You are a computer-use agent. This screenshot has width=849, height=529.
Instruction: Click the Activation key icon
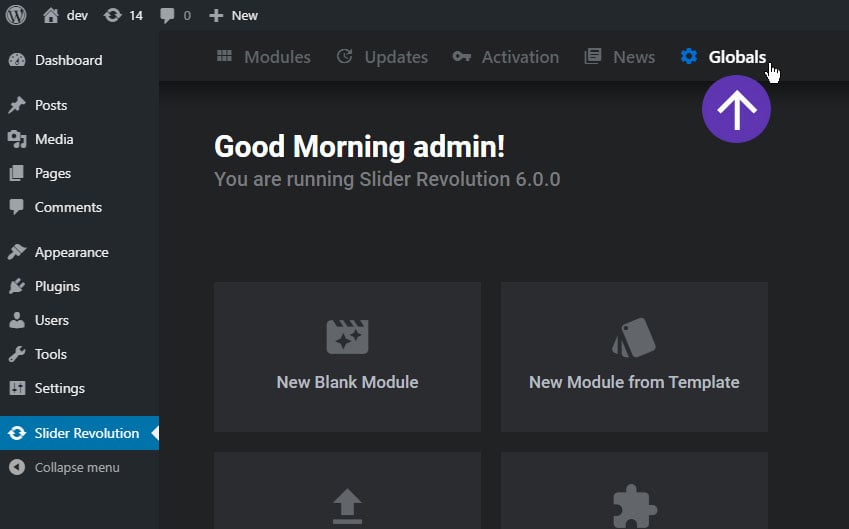pos(461,56)
